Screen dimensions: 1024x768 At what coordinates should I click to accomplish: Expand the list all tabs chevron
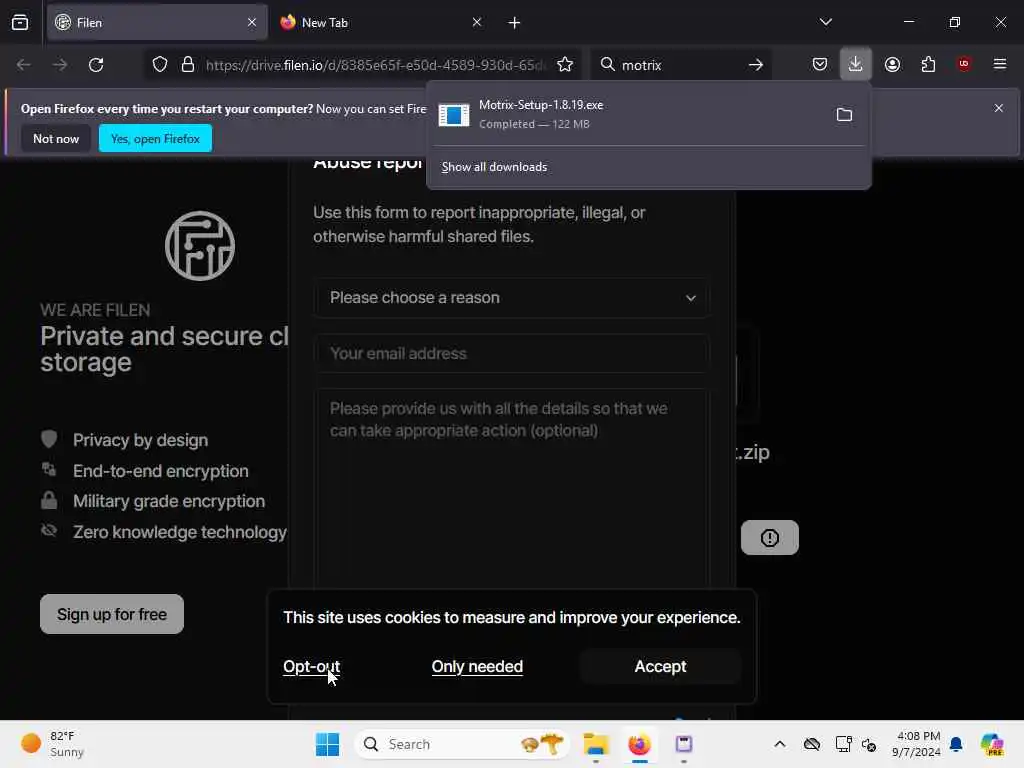(x=825, y=22)
